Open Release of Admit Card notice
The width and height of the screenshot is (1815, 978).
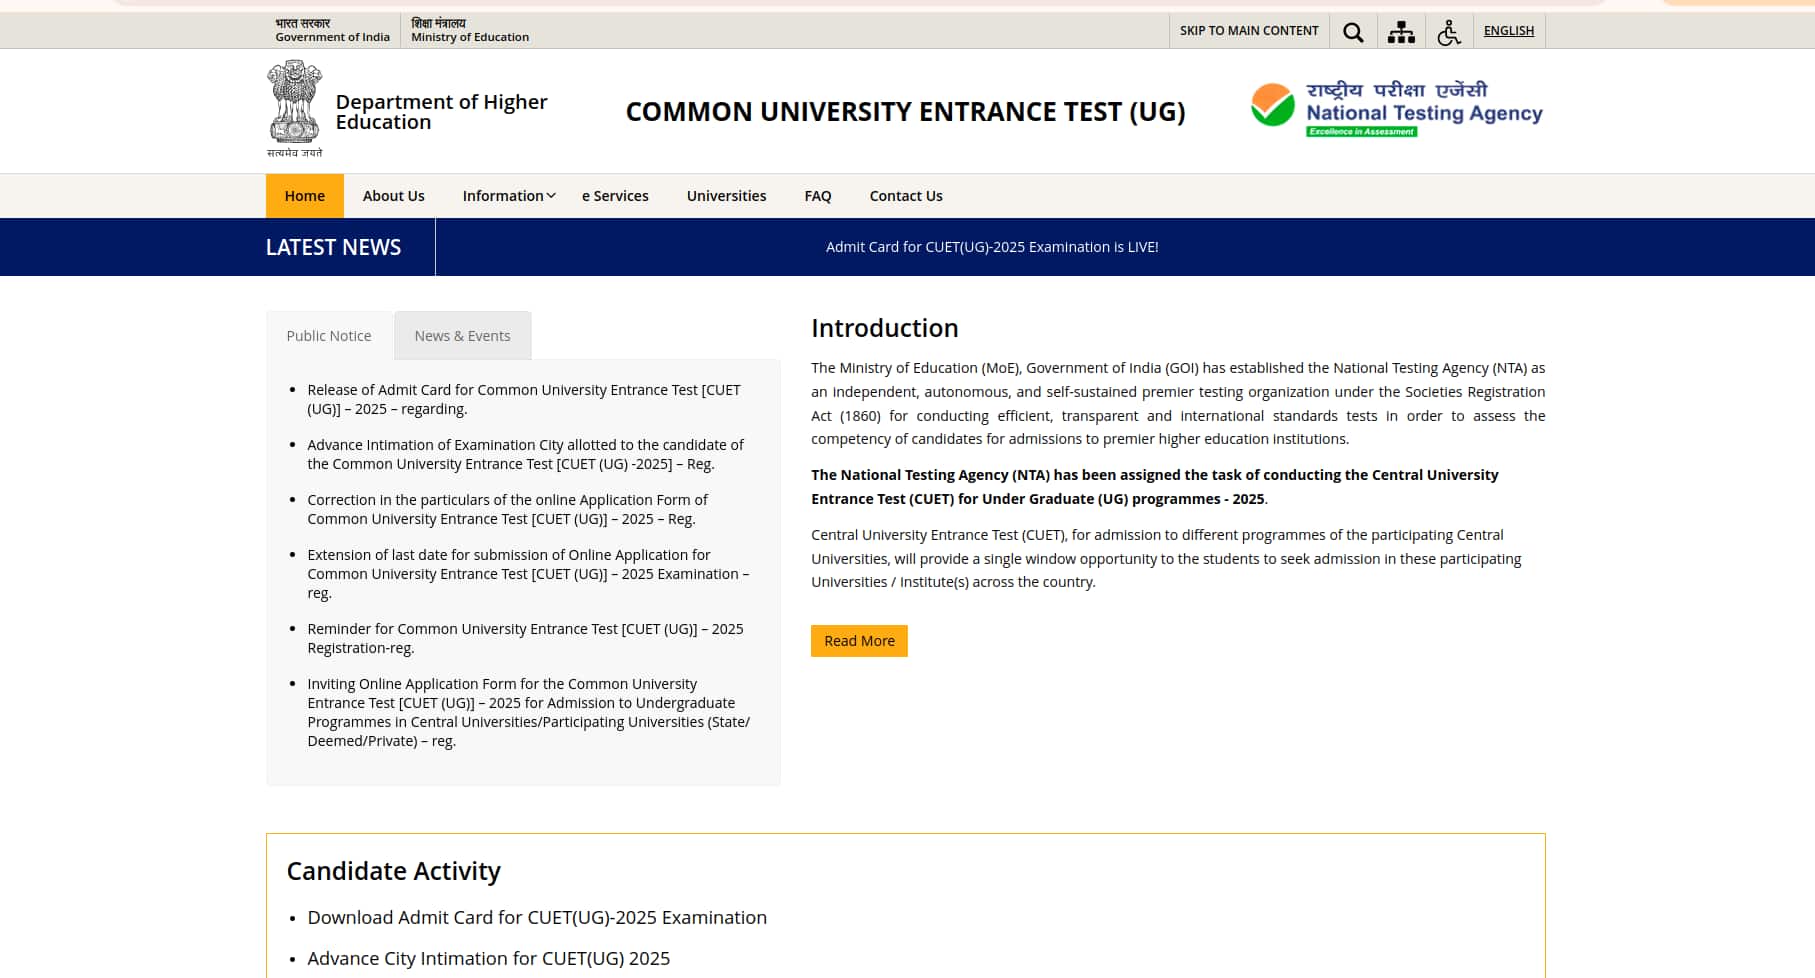point(523,399)
